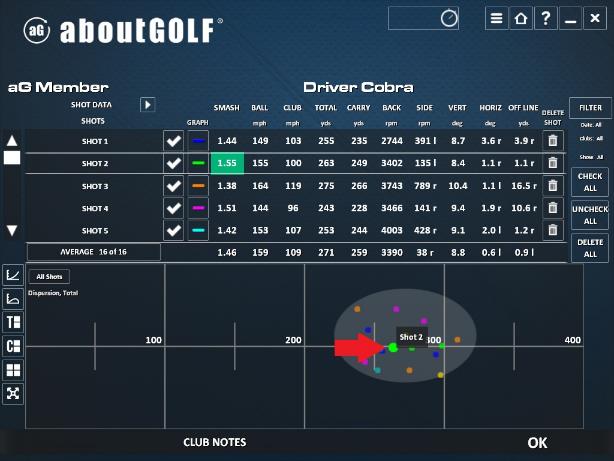
Task: Click the fullscreen expand icon
Action: pos(13,393)
